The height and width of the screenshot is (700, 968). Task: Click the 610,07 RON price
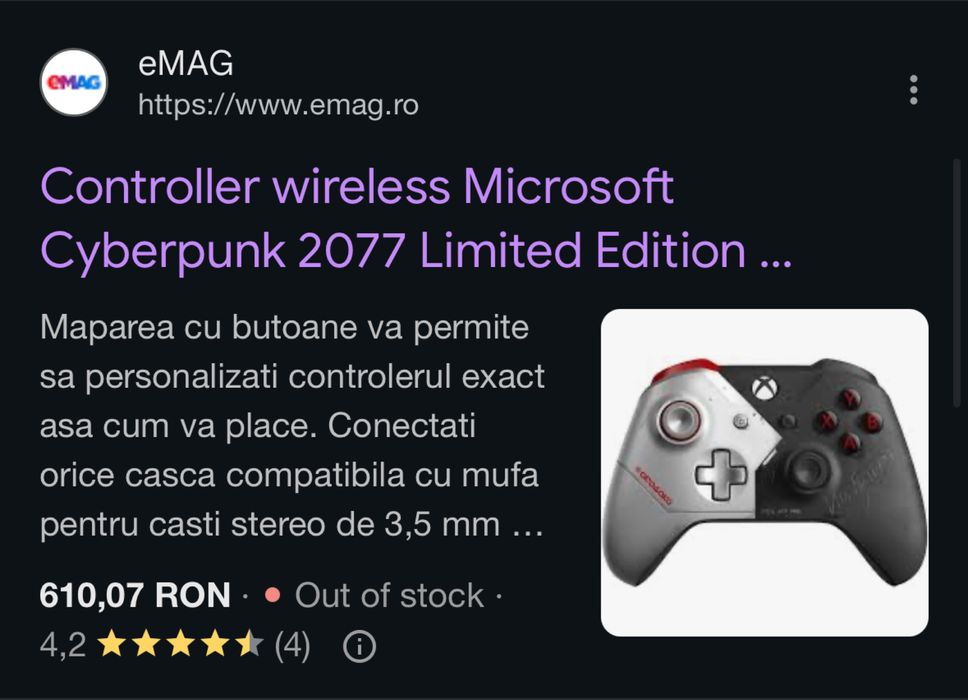coord(135,596)
